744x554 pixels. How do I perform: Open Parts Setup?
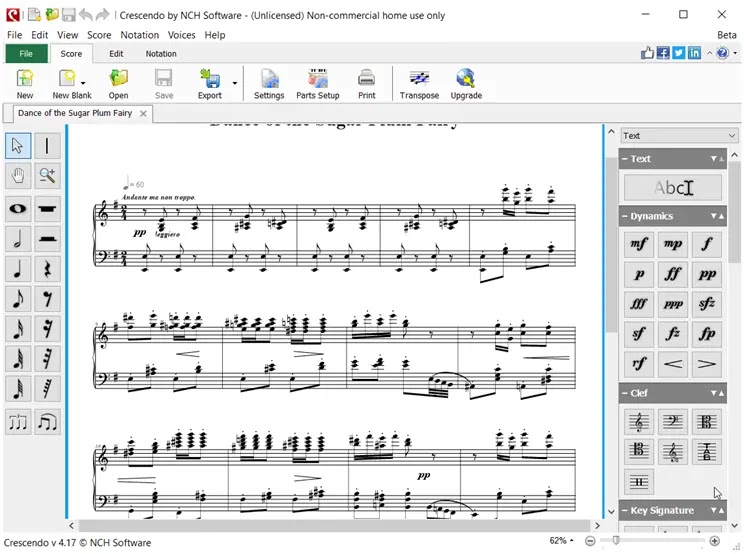(318, 84)
